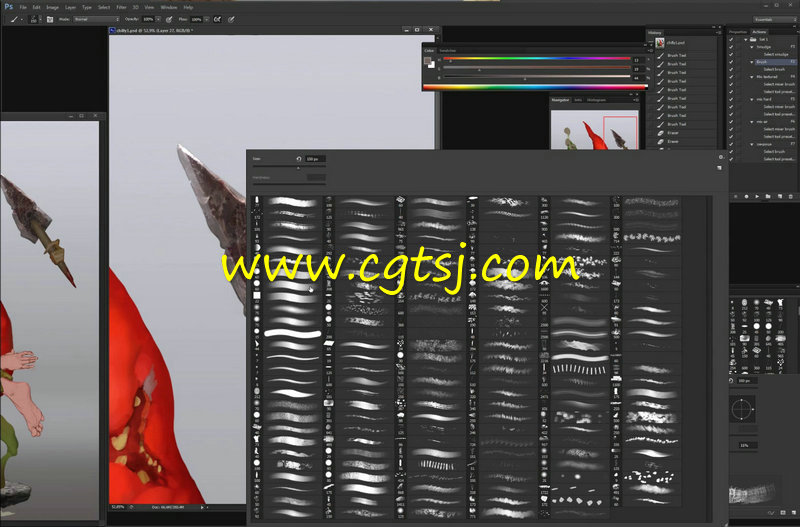Open the File menu
The height and width of the screenshot is (527, 800).
(x=23, y=7)
